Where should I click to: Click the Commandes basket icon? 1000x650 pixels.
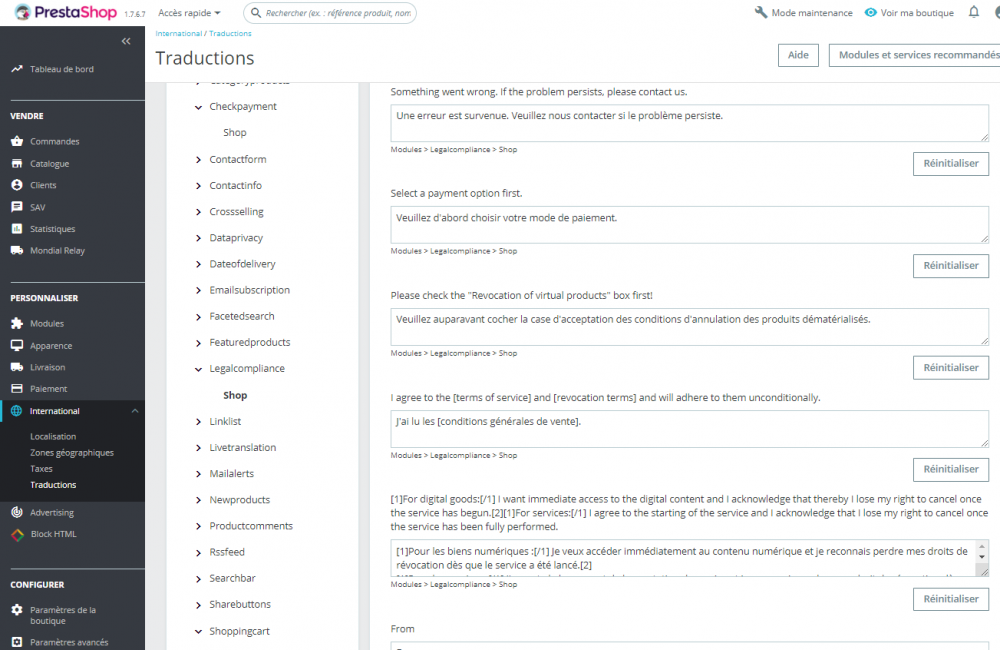pyautogui.click(x=17, y=141)
